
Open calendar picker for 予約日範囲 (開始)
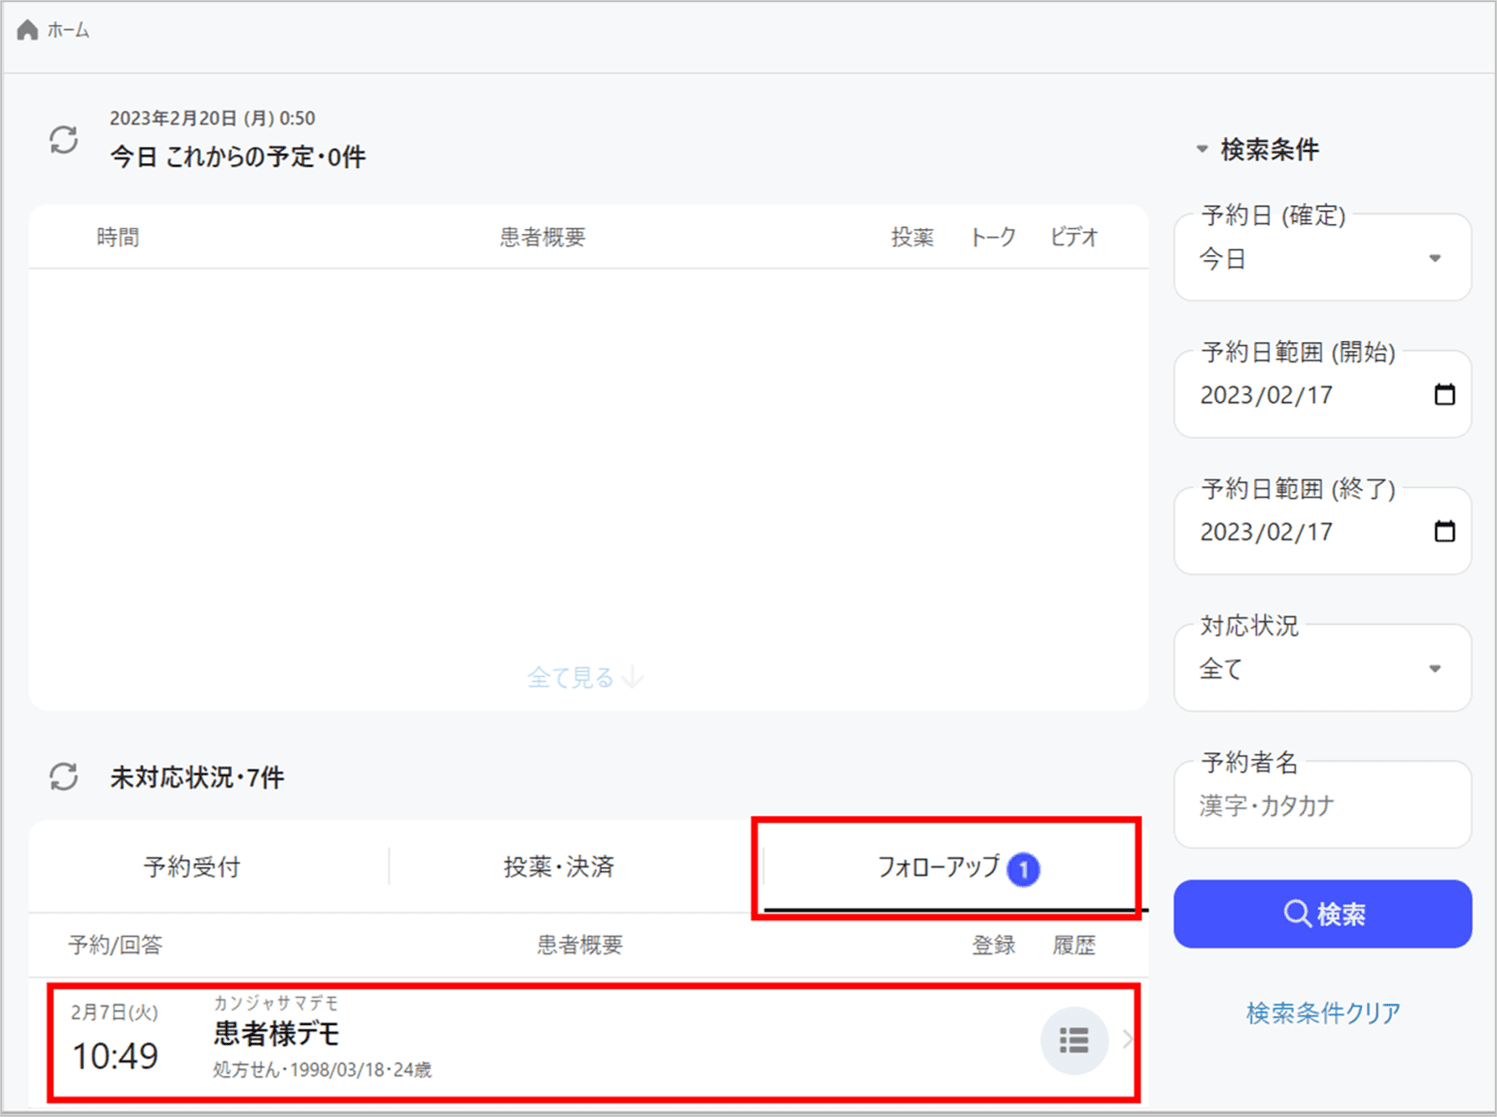(x=1444, y=395)
